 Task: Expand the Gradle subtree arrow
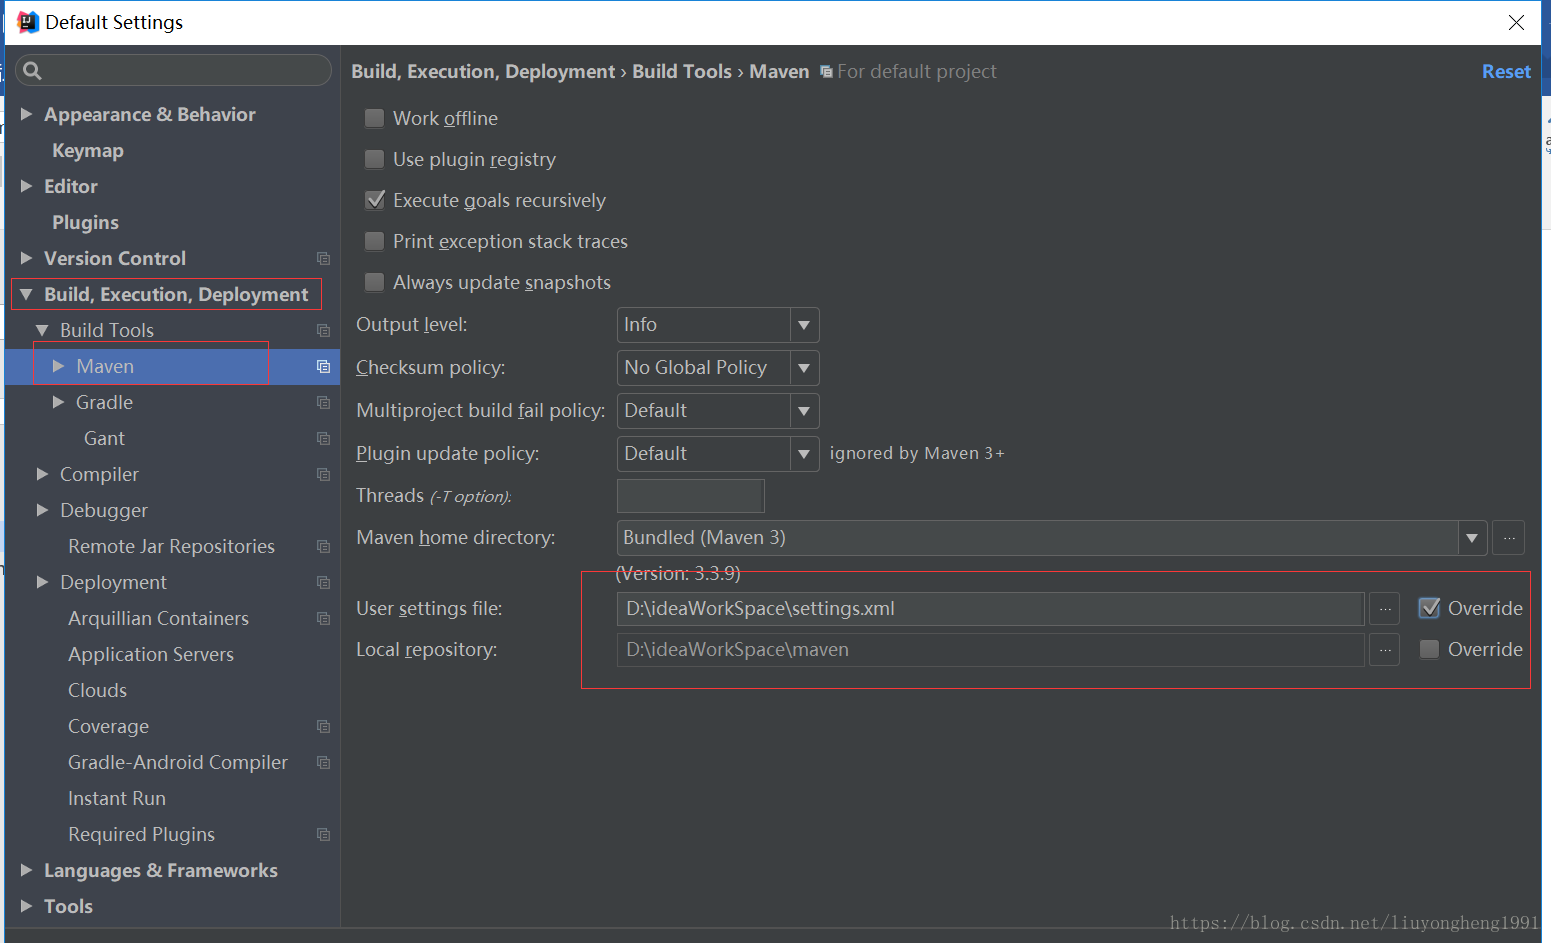[x=59, y=402]
